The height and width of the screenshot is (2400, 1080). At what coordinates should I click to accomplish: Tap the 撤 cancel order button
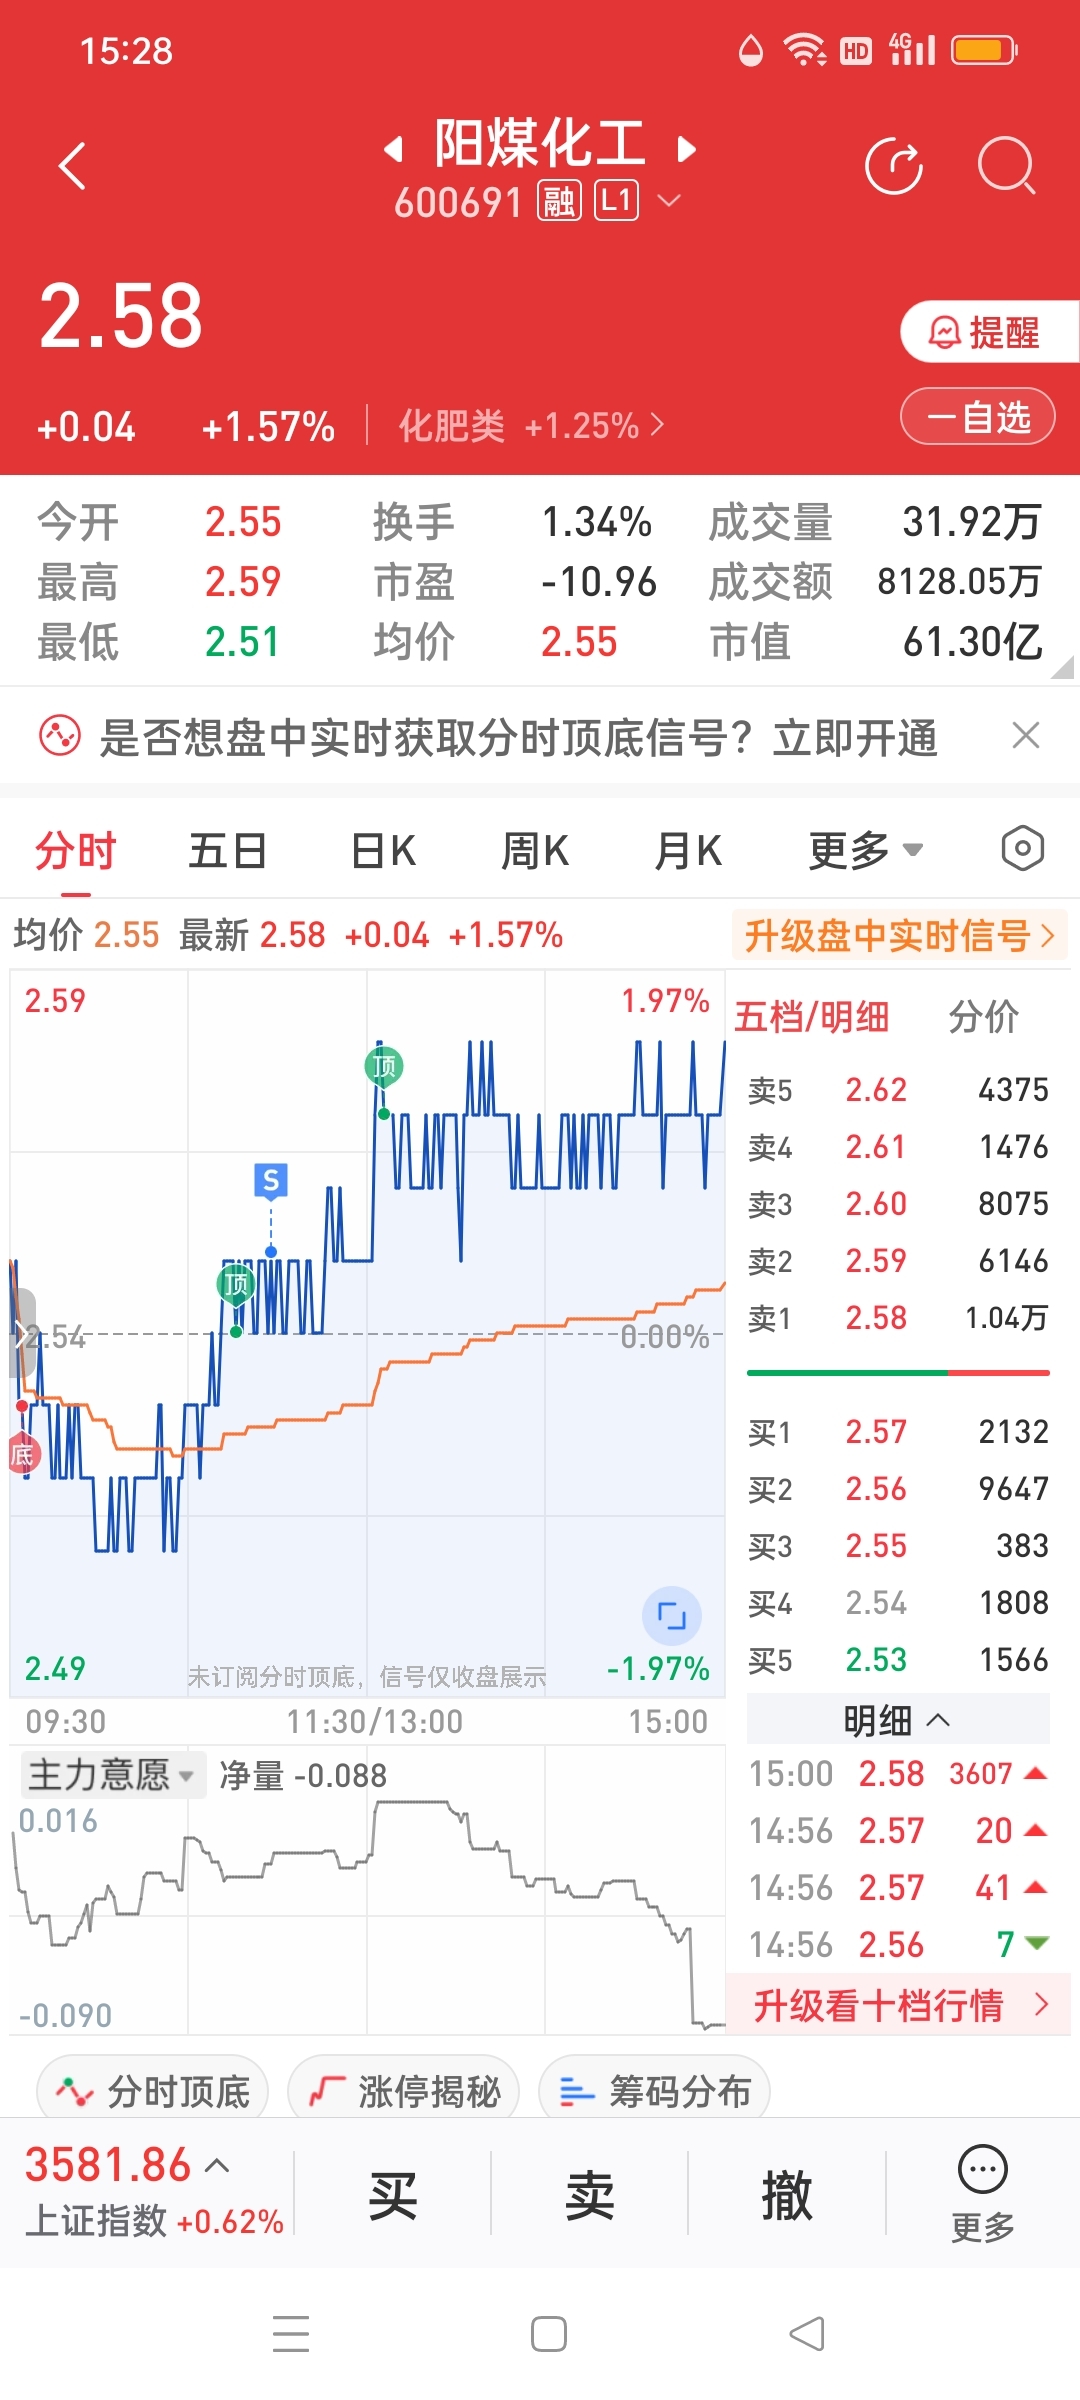786,2194
